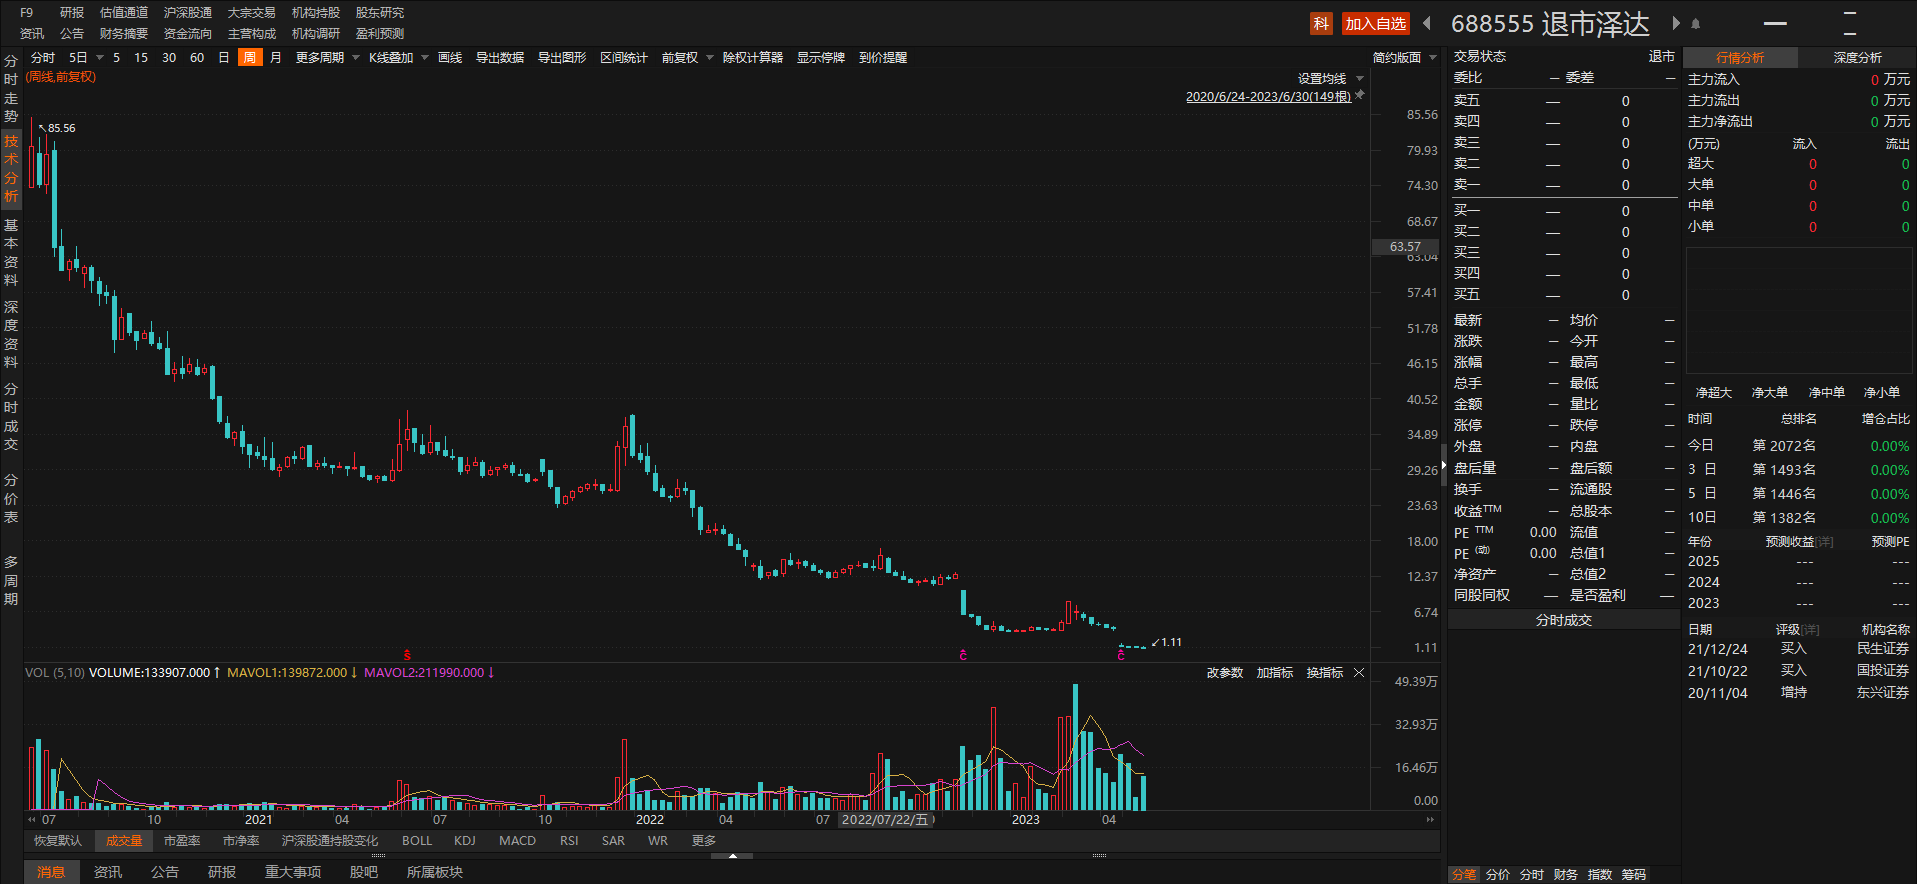Open the 设置均线 dropdown

click(1360, 79)
